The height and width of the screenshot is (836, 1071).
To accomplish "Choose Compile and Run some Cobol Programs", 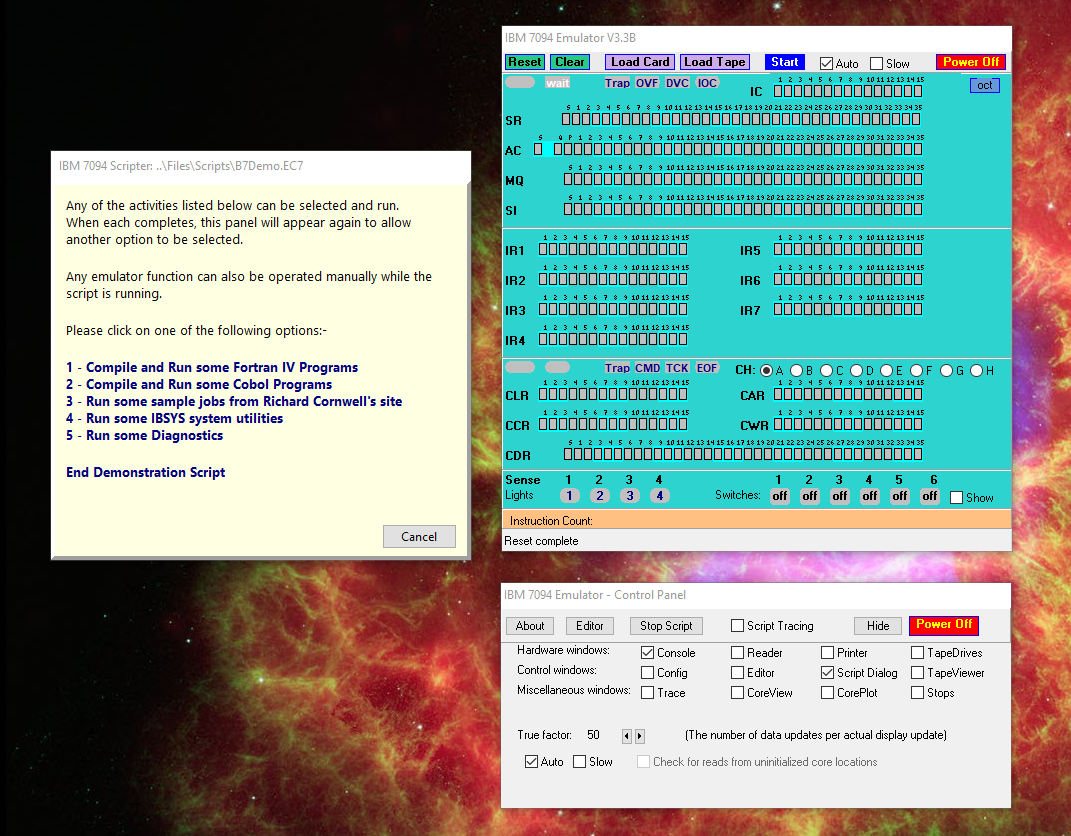I will pyautogui.click(x=199, y=385).
